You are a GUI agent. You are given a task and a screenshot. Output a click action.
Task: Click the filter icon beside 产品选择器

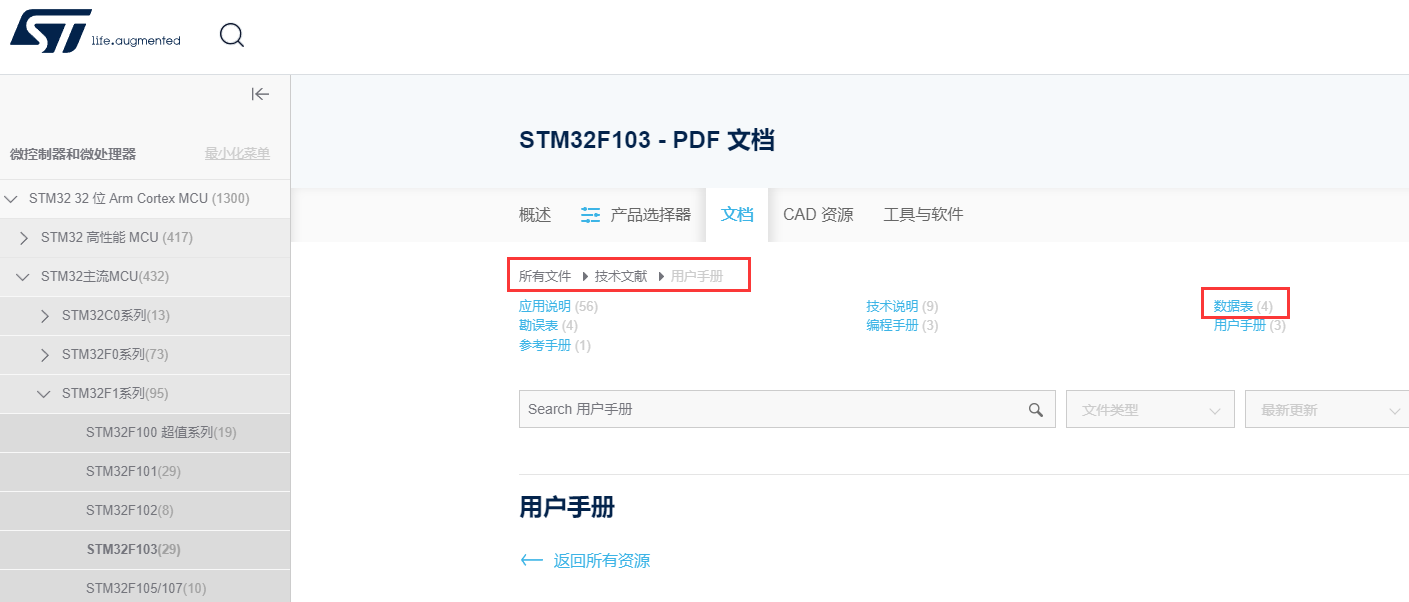[x=589, y=213]
